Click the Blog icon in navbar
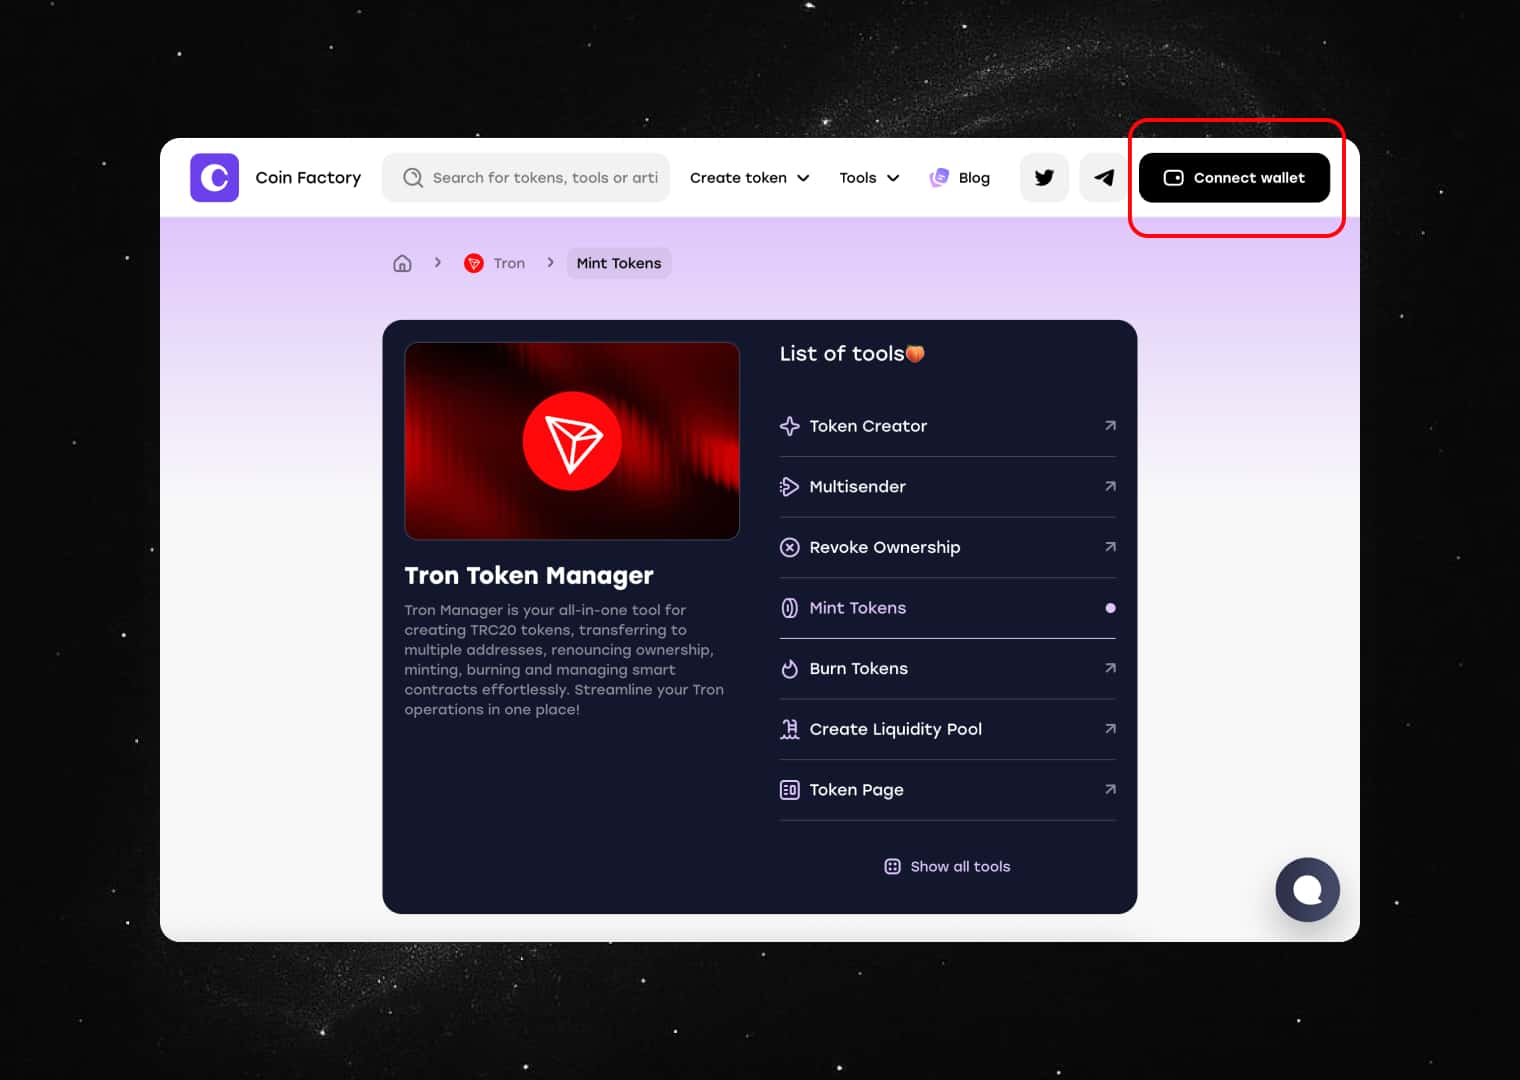 (939, 178)
